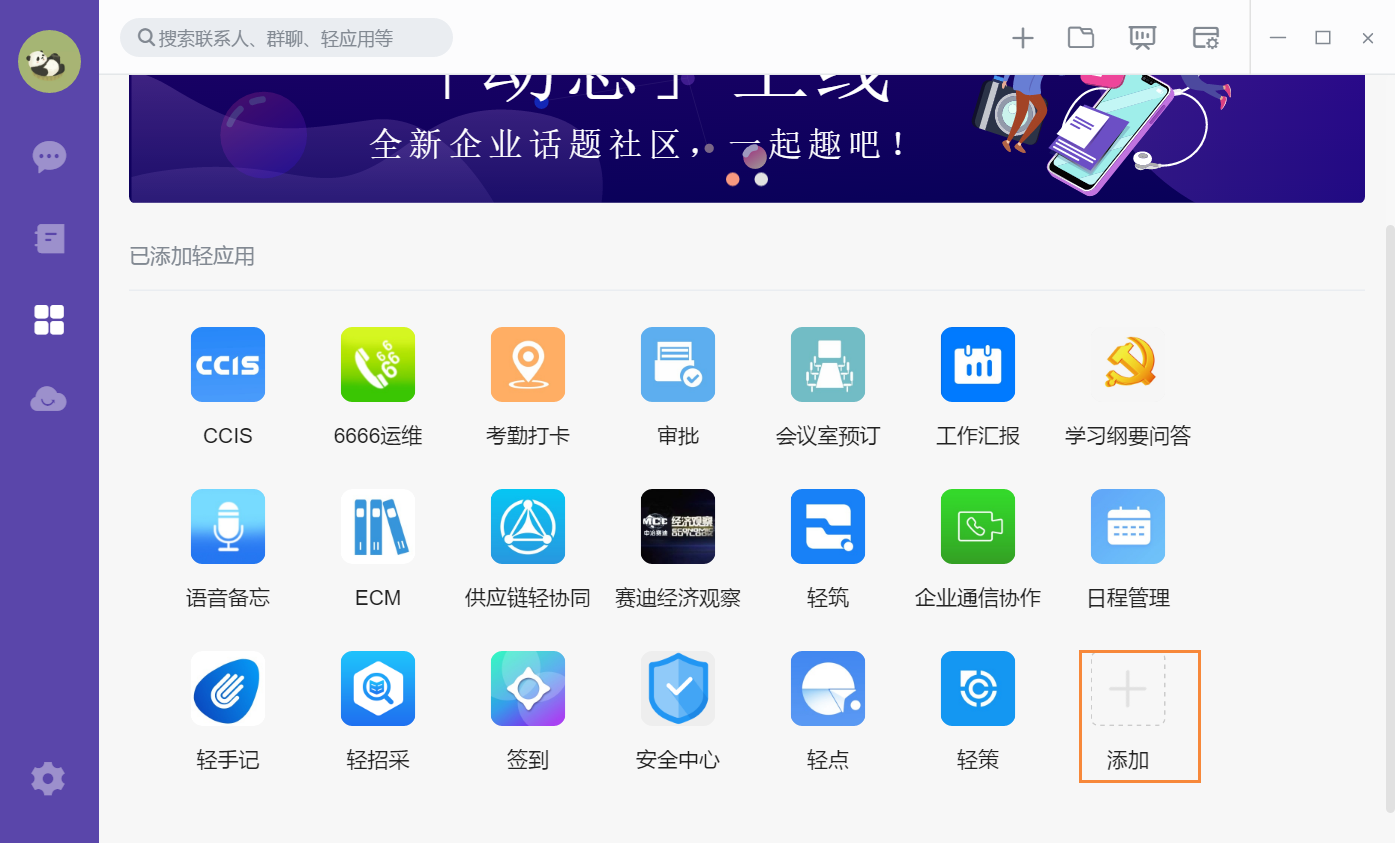Screen dimensions: 1395x844
Task: Open the 工作汇报 app
Action: 978,365
